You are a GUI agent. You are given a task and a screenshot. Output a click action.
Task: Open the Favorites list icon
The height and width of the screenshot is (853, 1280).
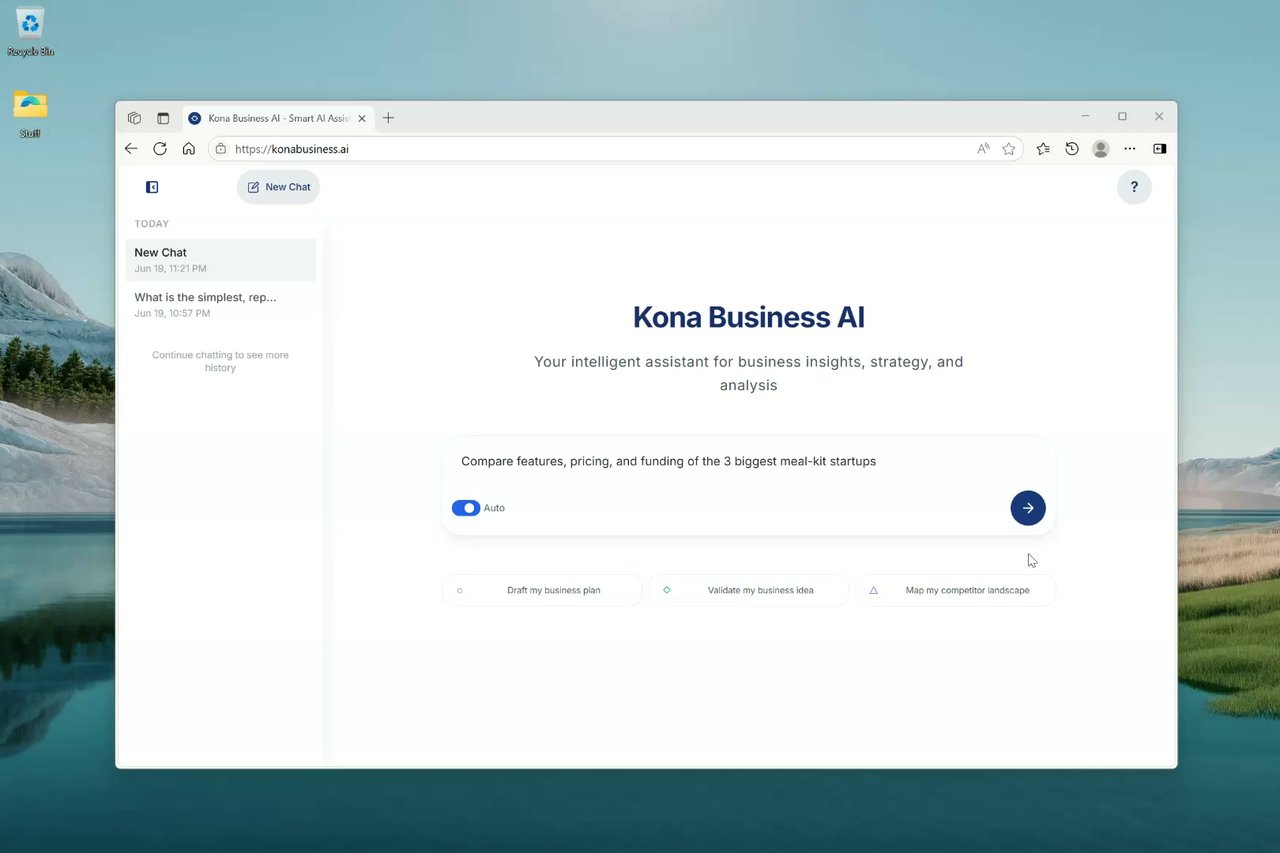pyautogui.click(x=1043, y=149)
